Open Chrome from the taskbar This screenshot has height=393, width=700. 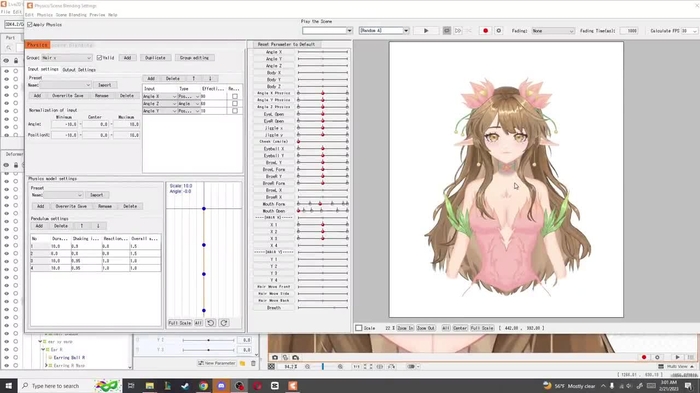coord(203,386)
